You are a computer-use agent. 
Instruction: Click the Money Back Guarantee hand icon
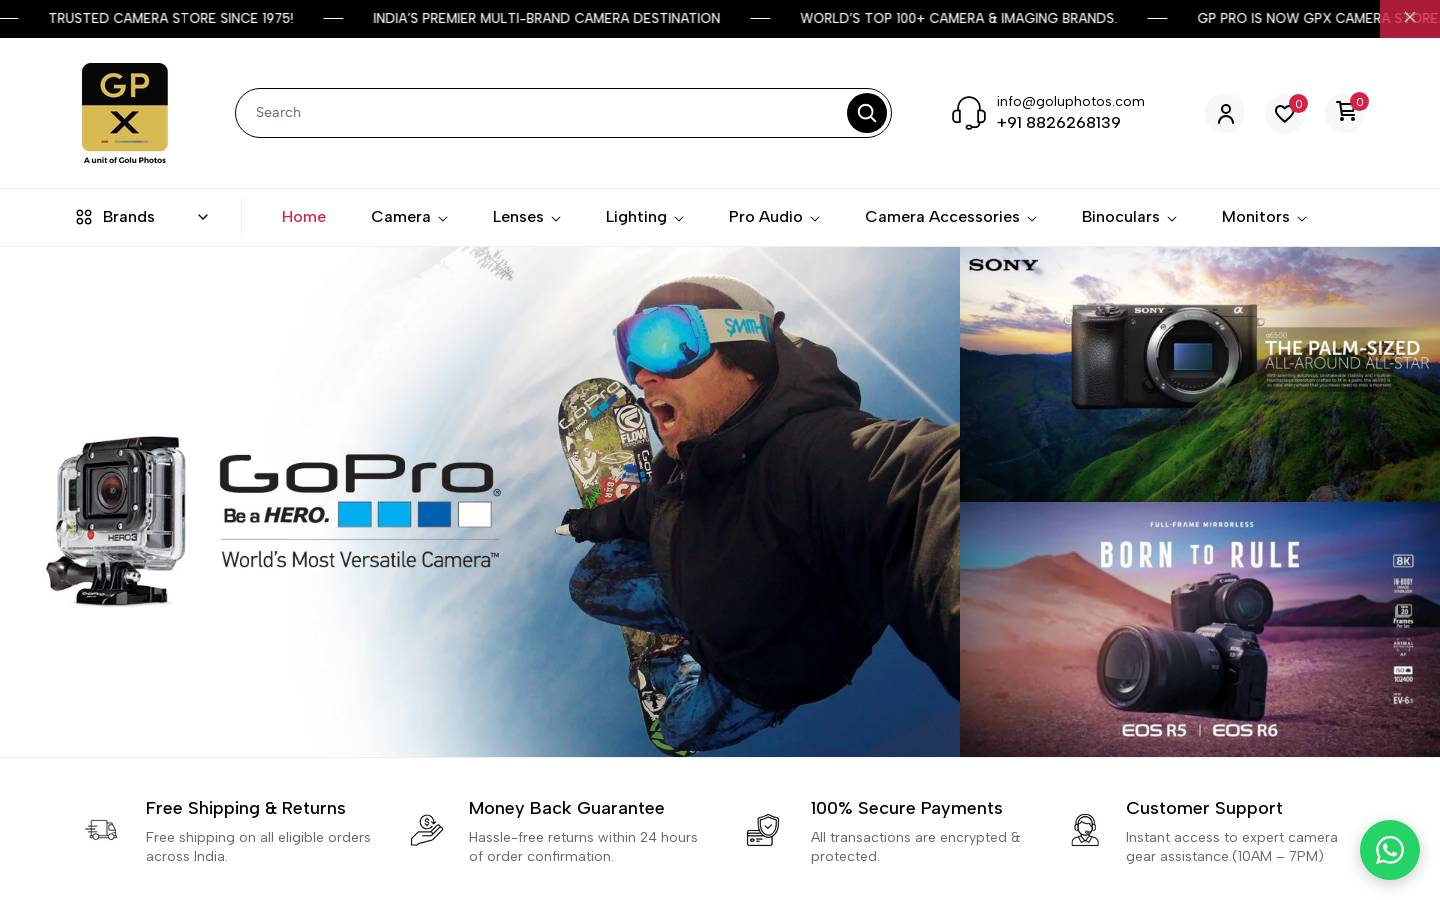(x=427, y=830)
